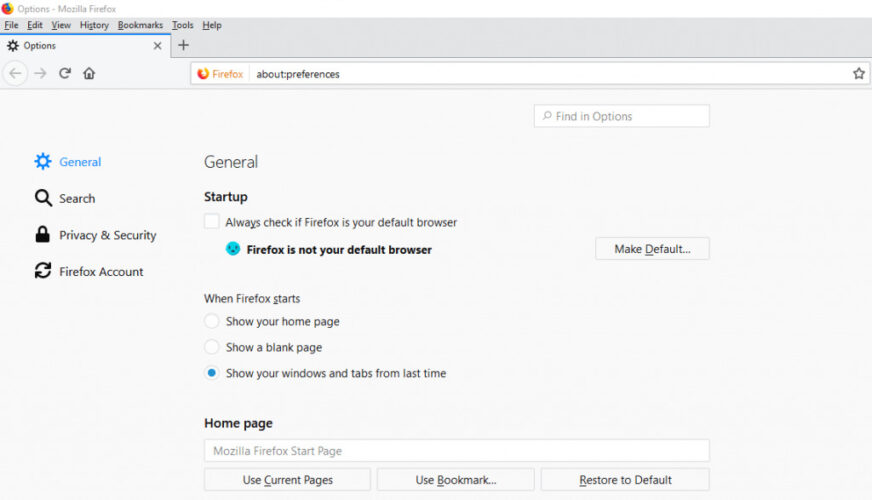872x500 pixels.
Task: Bookmark this page with the star
Action: 859,73
